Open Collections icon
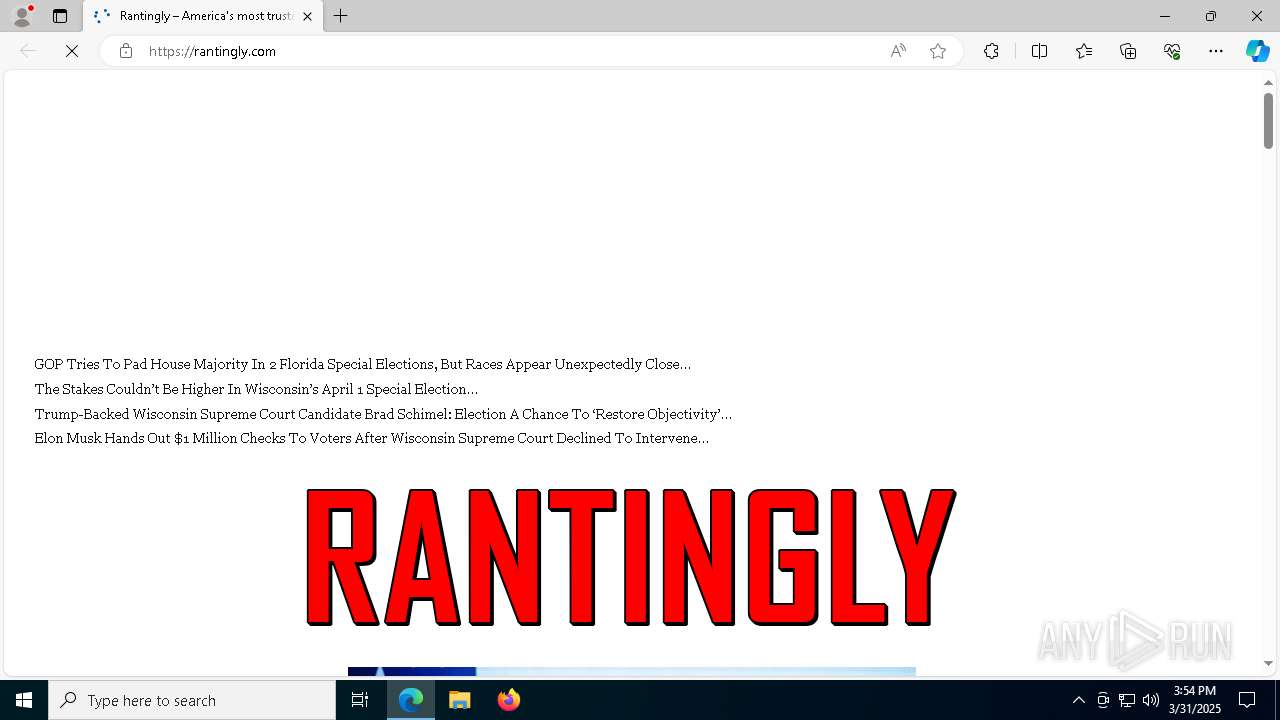Screen dimensions: 1280x720 (1128, 51)
